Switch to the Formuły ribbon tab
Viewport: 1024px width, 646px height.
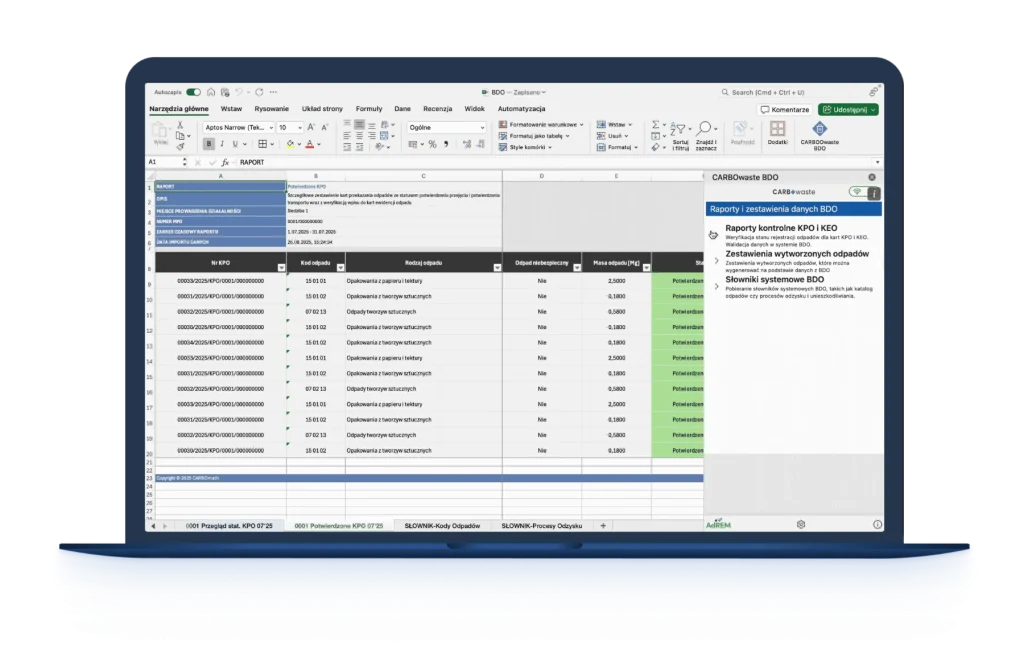pos(369,108)
